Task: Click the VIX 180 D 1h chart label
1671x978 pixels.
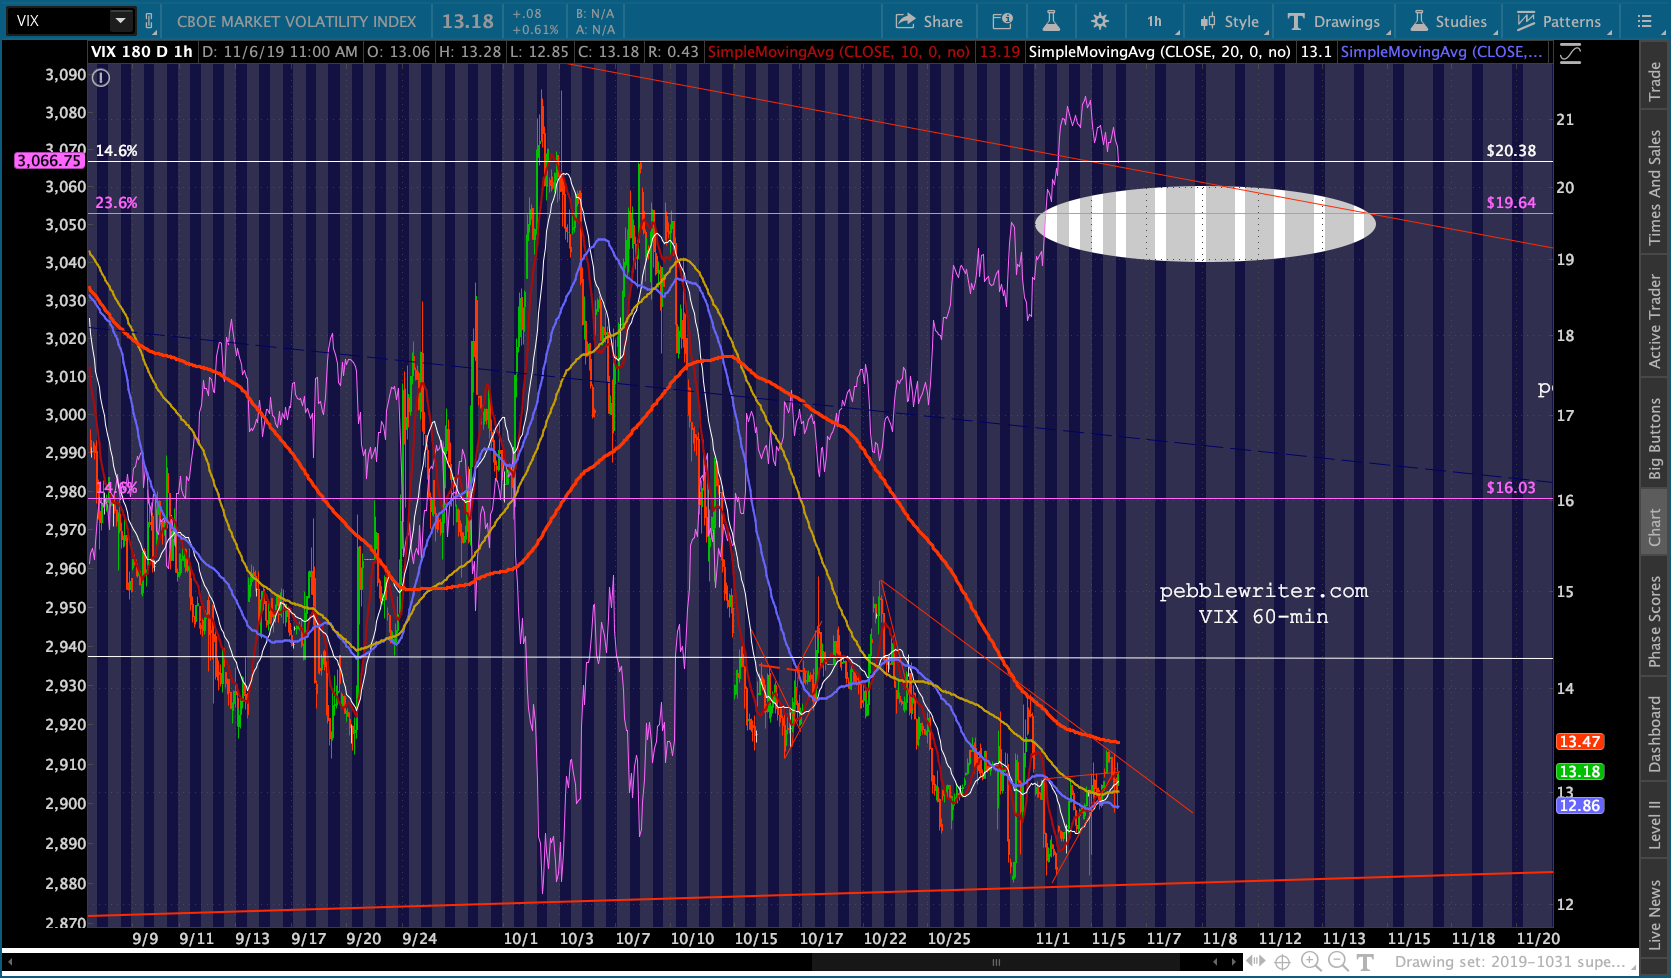Action: pyautogui.click(x=142, y=52)
